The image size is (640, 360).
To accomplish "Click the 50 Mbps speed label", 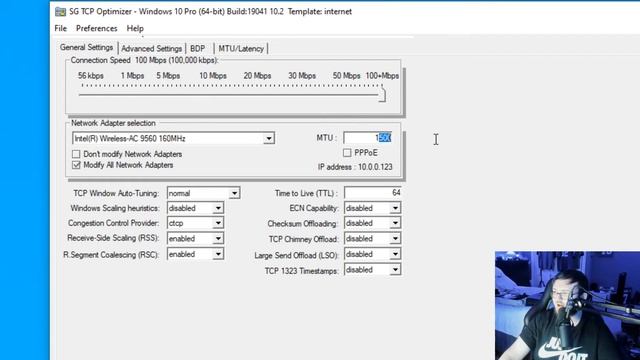I will tap(347, 76).
